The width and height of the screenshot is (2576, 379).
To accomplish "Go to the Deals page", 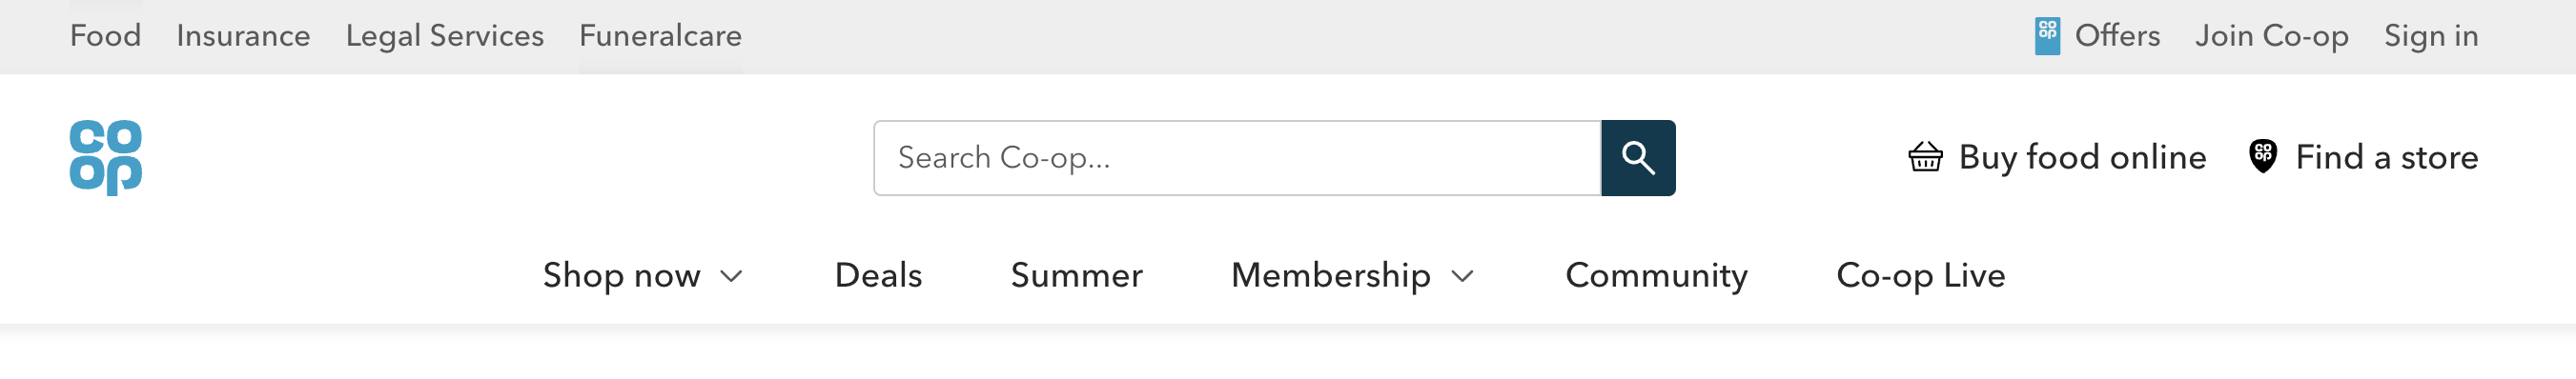I will (878, 275).
